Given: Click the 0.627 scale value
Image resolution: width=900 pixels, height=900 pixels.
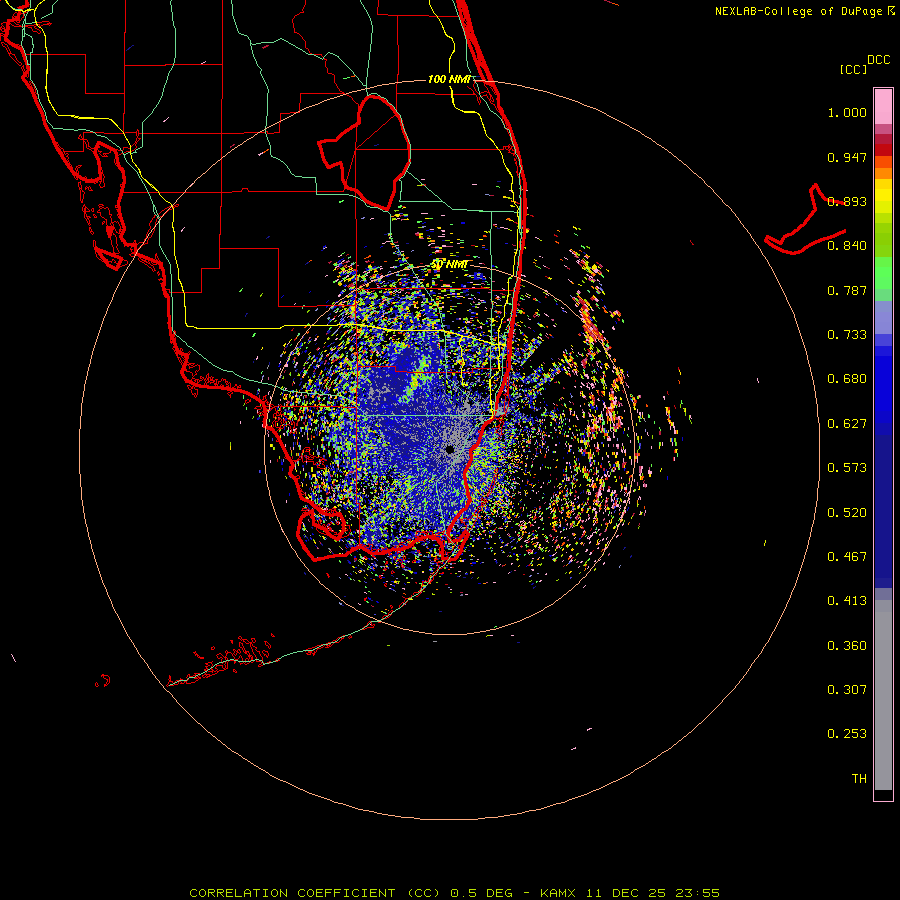Looking at the screenshot, I should coord(847,424).
